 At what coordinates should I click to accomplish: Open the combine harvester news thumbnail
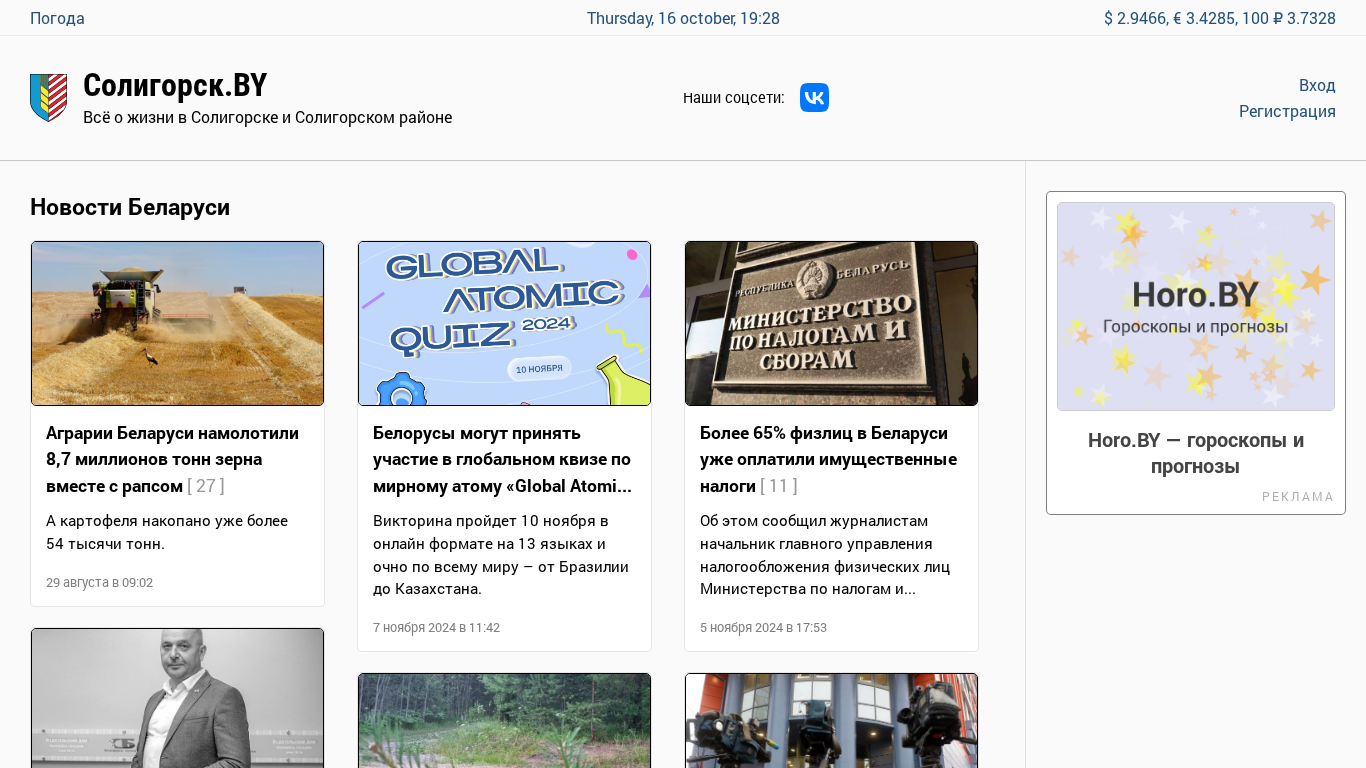(177, 323)
